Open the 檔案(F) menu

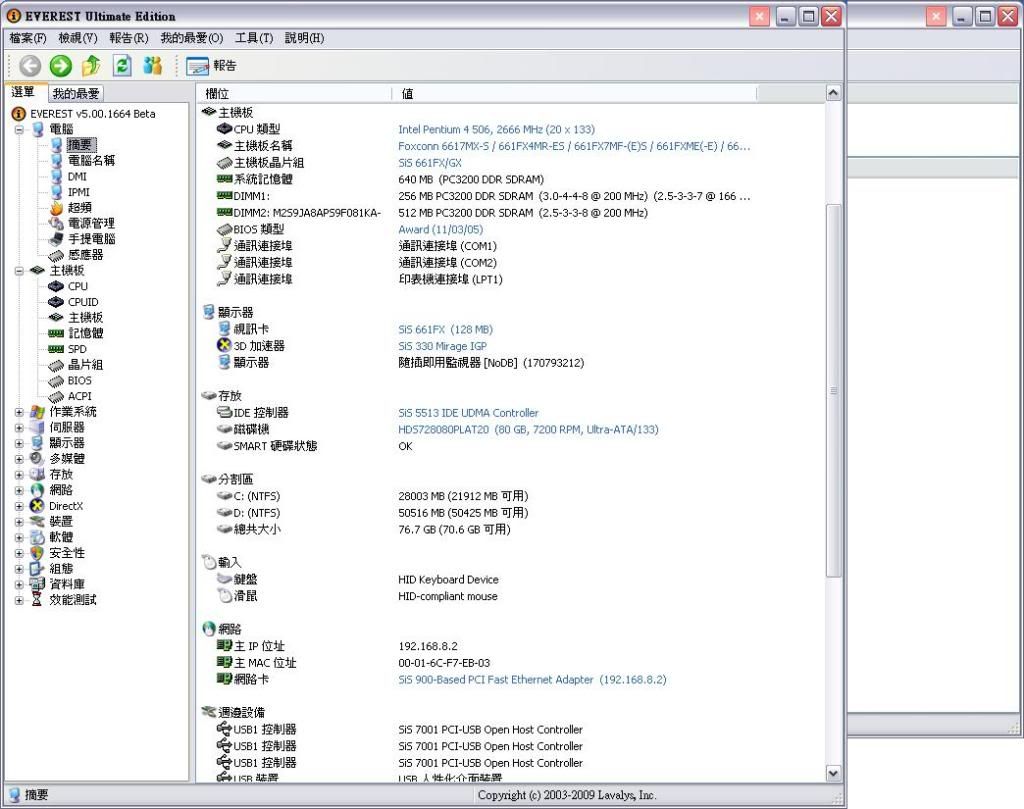[28, 38]
